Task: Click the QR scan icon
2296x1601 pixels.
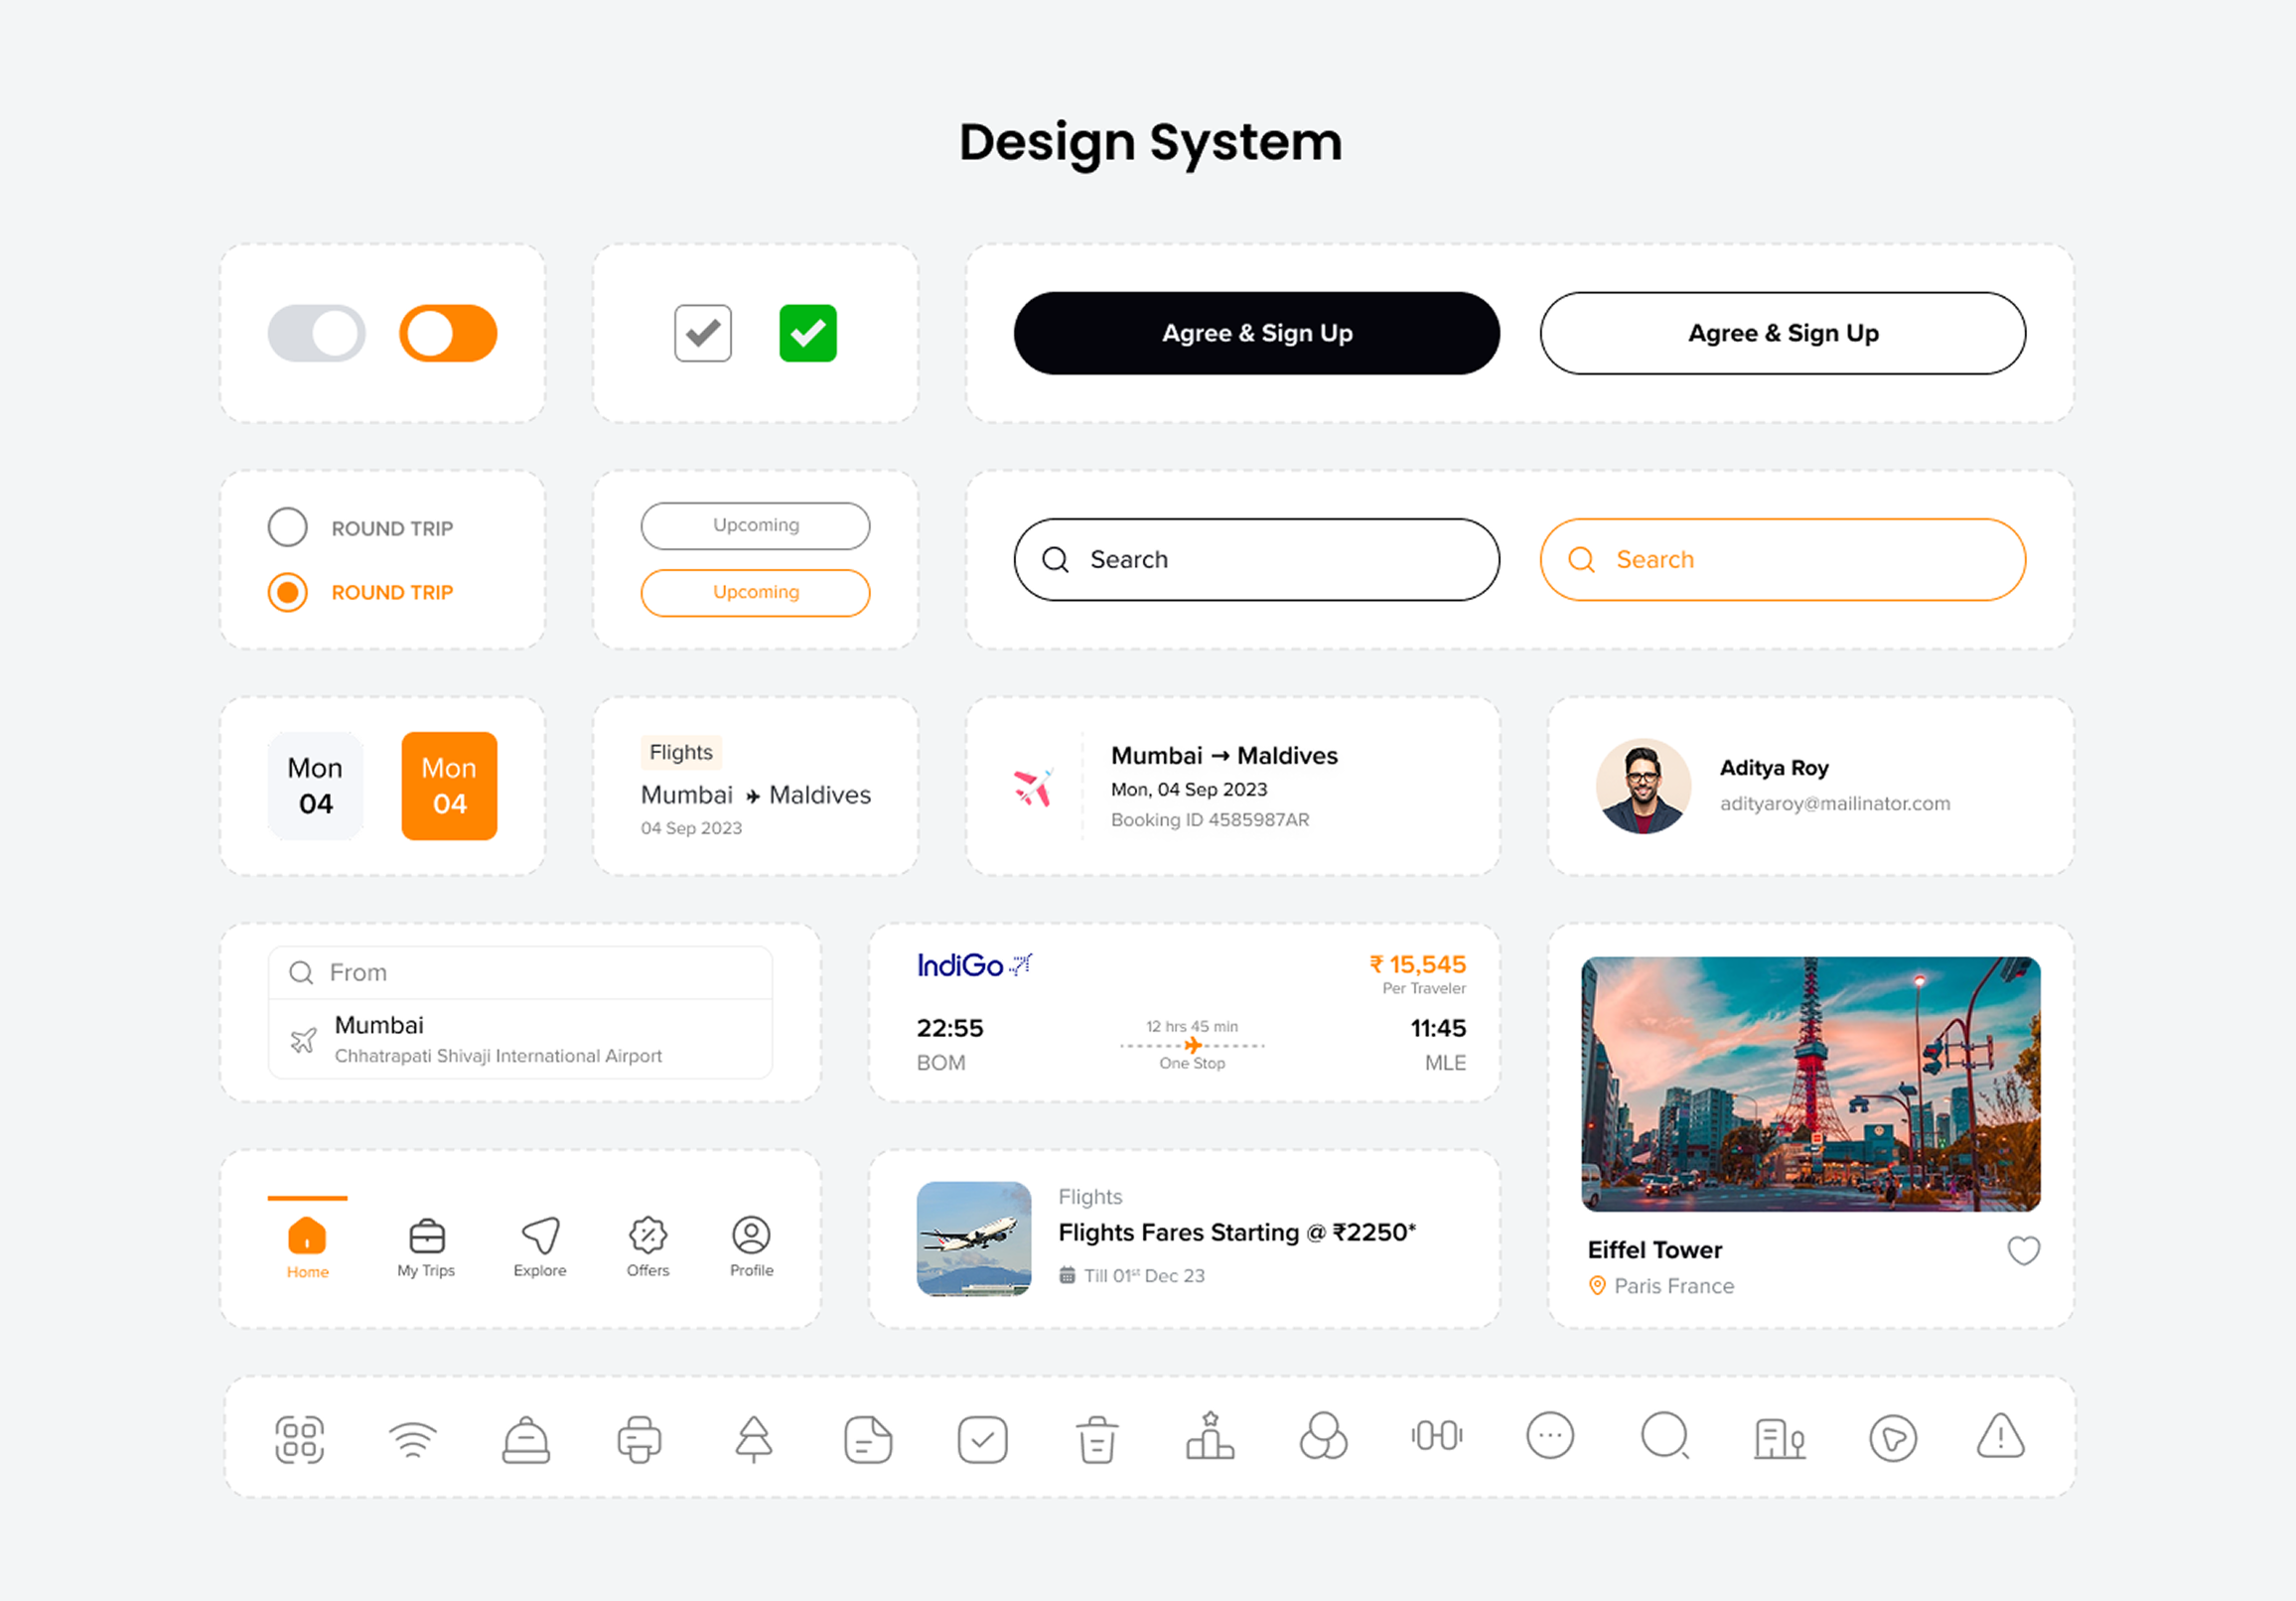Action: (299, 1440)
